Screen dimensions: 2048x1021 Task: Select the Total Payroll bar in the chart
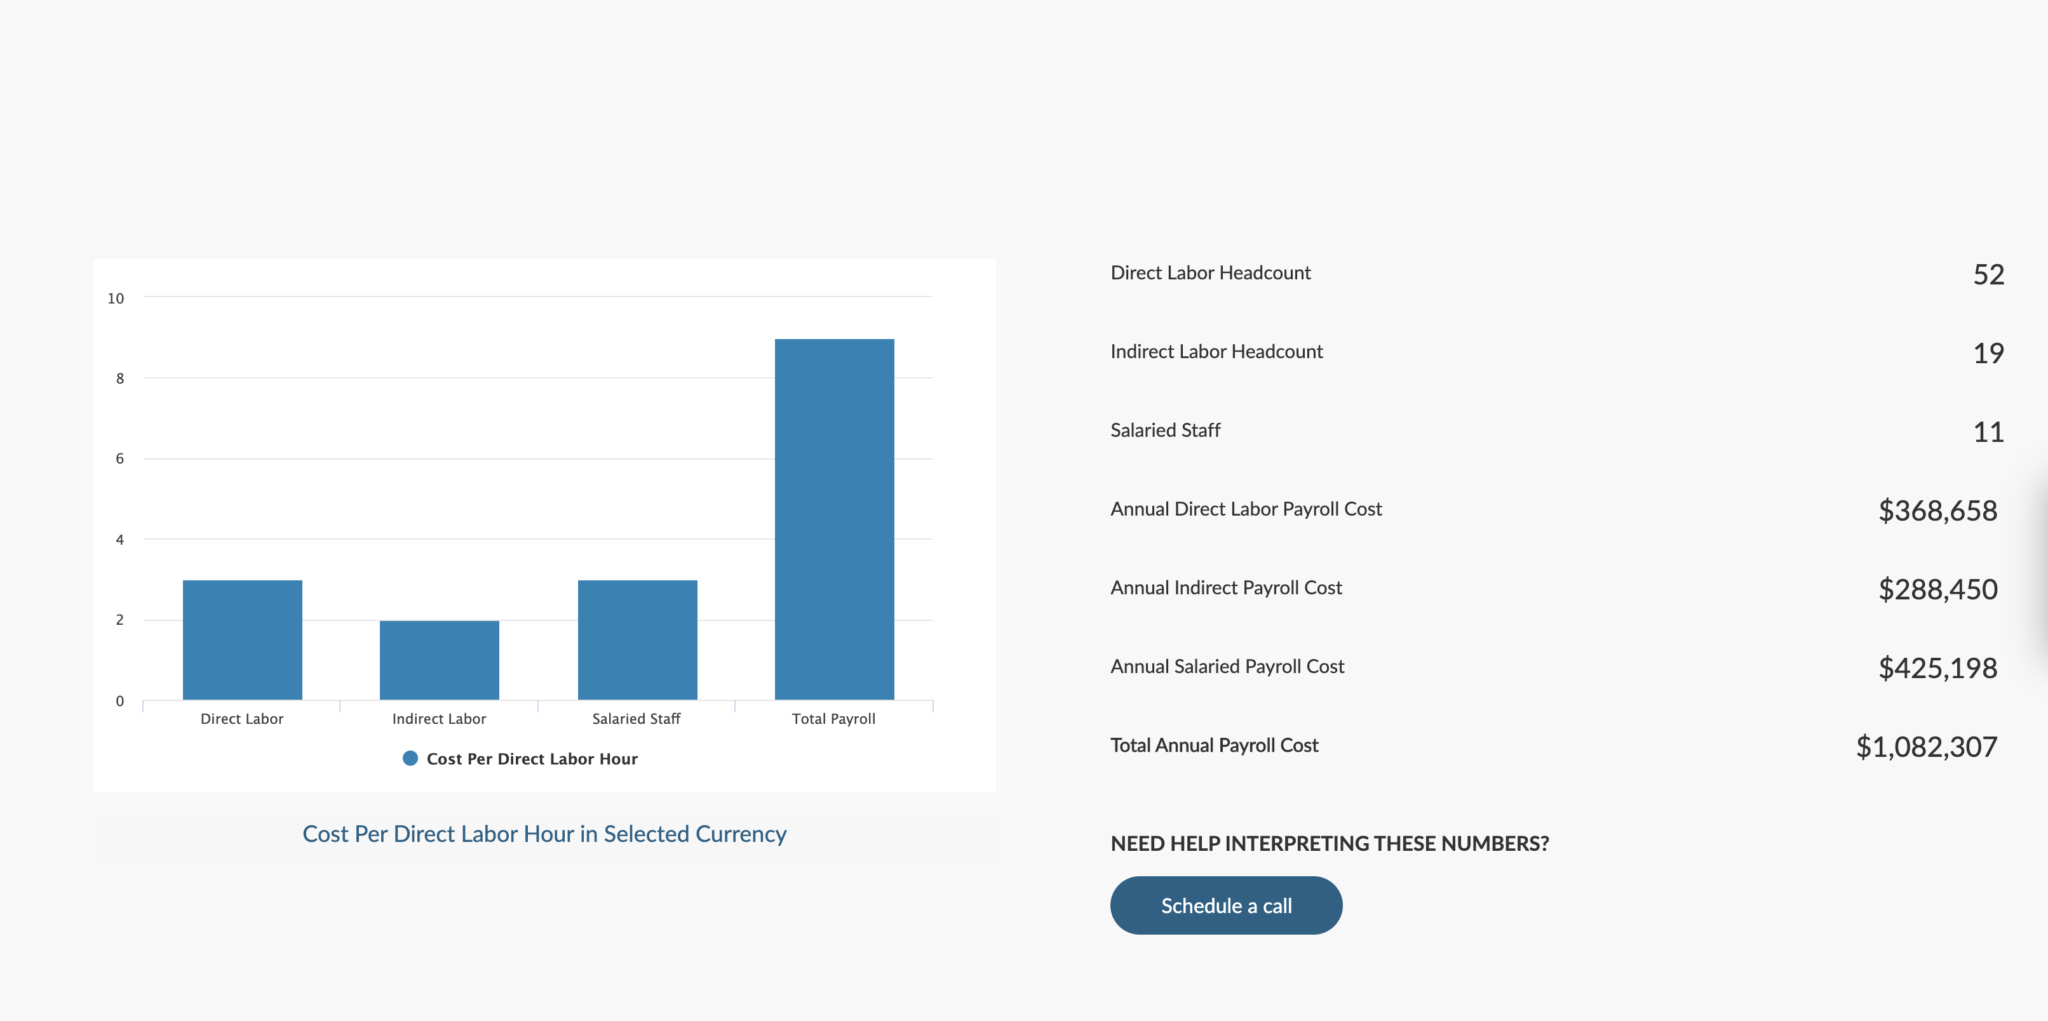(x=833, y=518)
